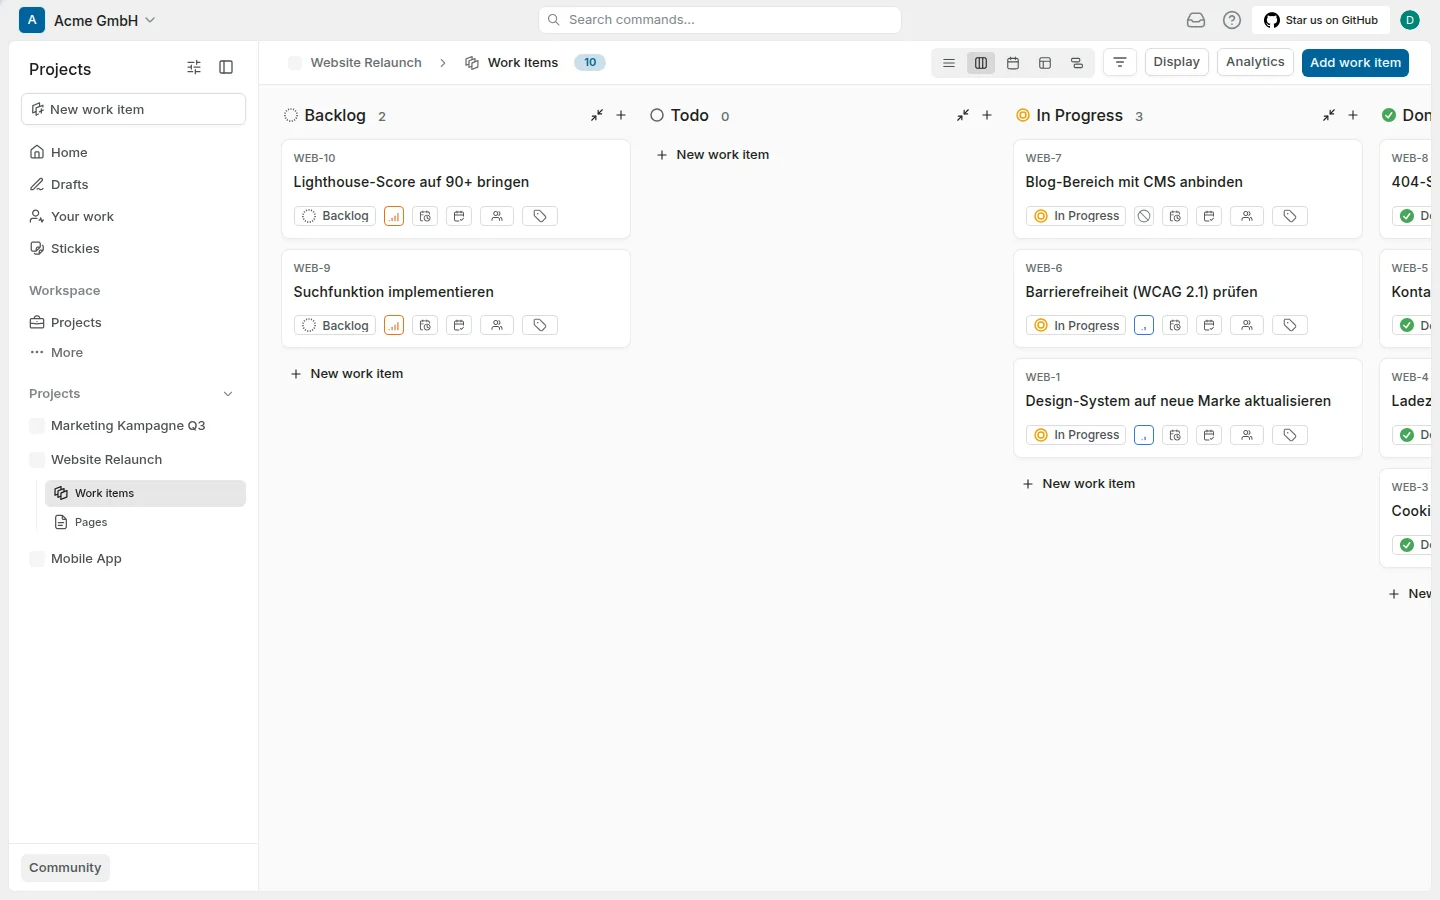This screenshot has height=900, width=1440.
Task: Switch to spreadsheet layout view
Action: pos(1045,63)
